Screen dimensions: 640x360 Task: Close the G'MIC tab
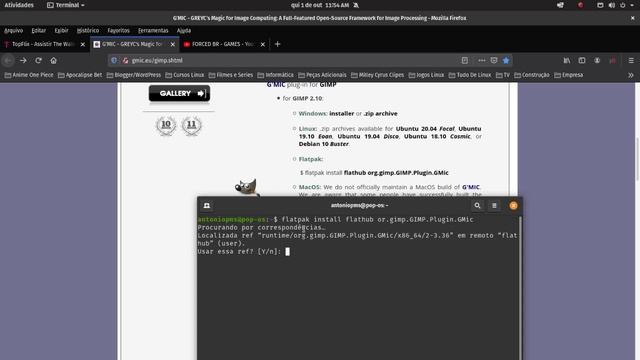click(173, 44)
